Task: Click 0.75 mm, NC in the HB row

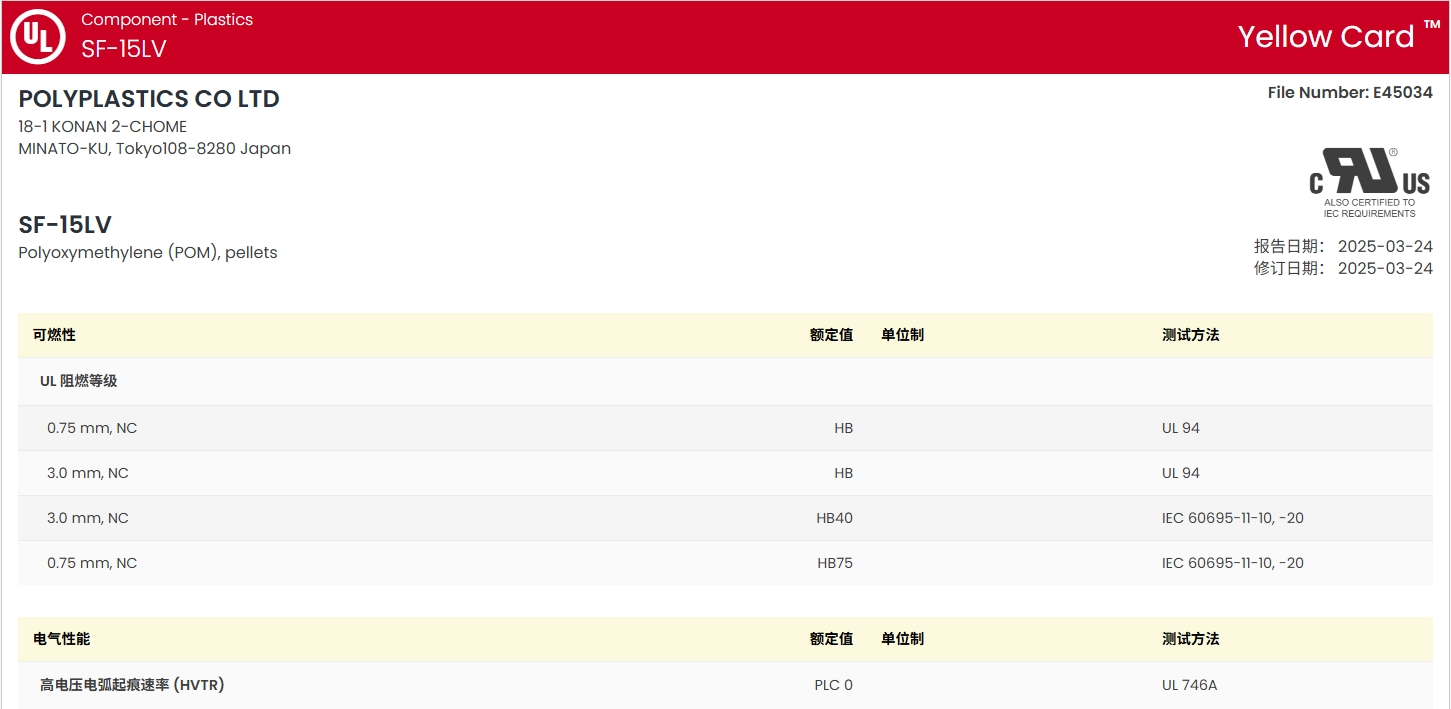Action: [92, 428]
